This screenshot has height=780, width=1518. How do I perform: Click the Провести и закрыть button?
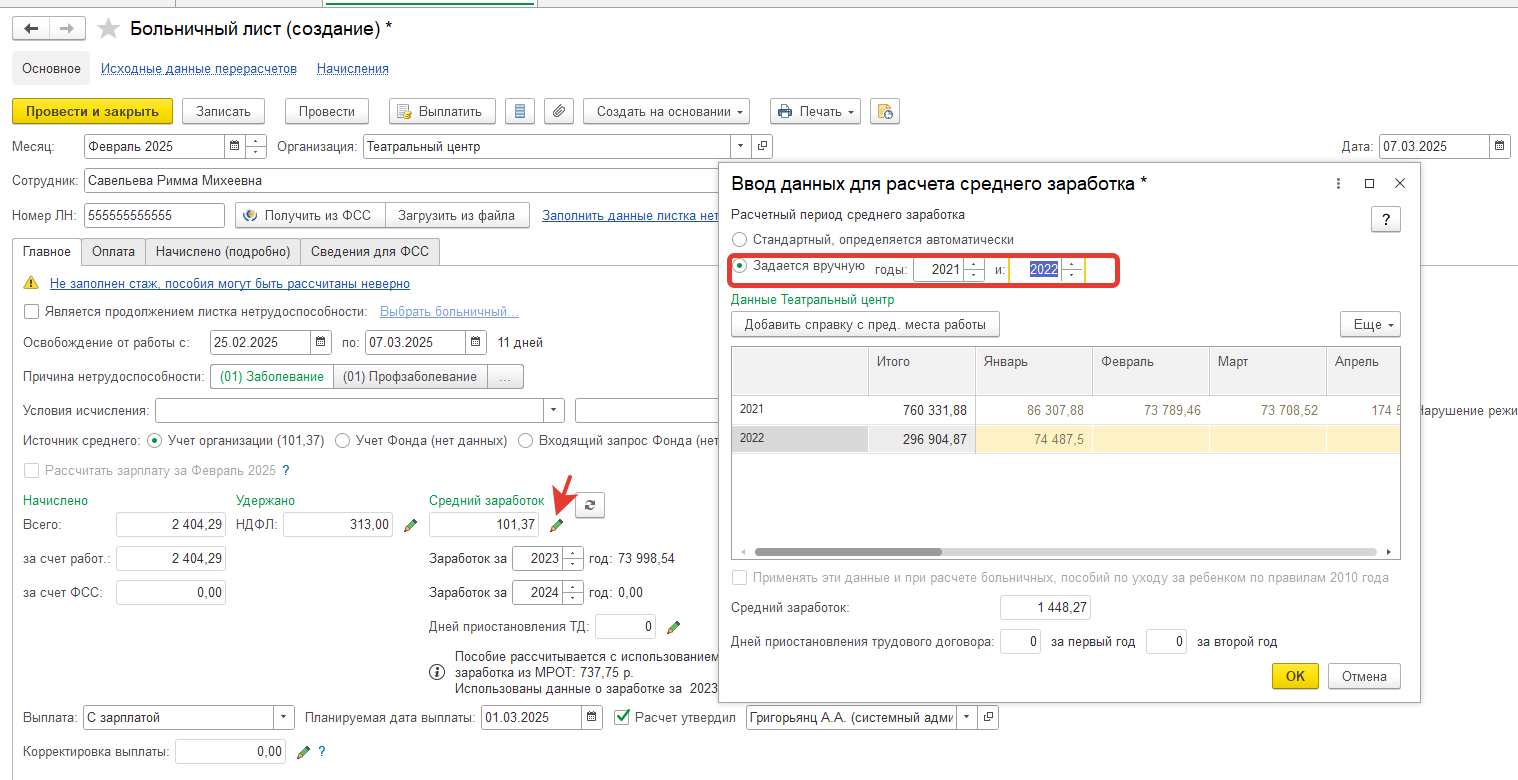click(92, 111)
